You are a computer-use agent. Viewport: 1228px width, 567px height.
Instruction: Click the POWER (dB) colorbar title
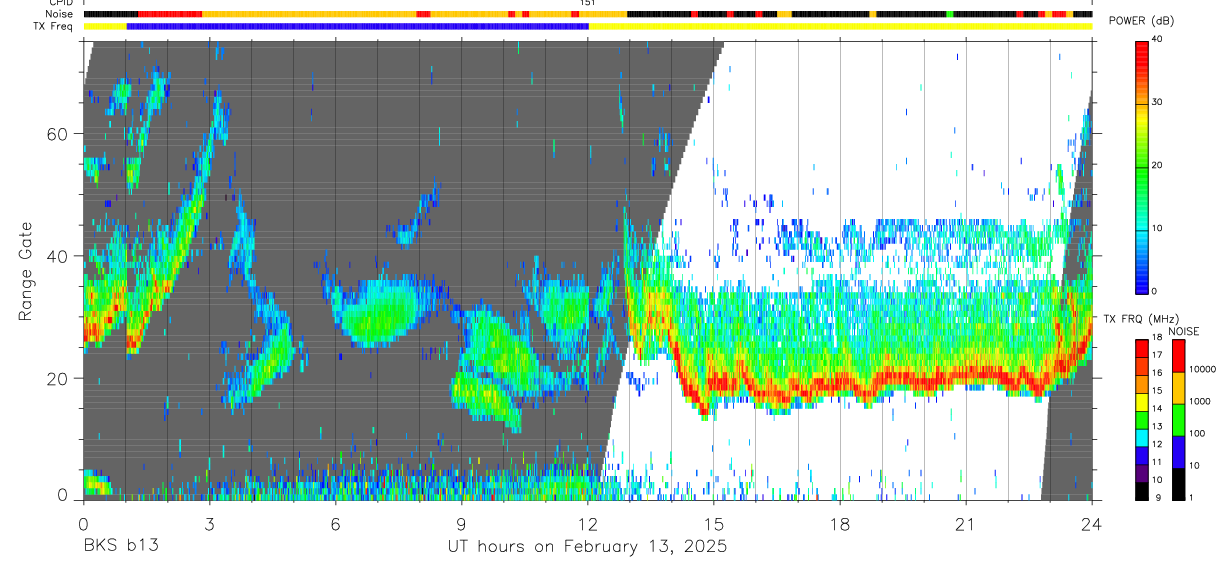1141,21
